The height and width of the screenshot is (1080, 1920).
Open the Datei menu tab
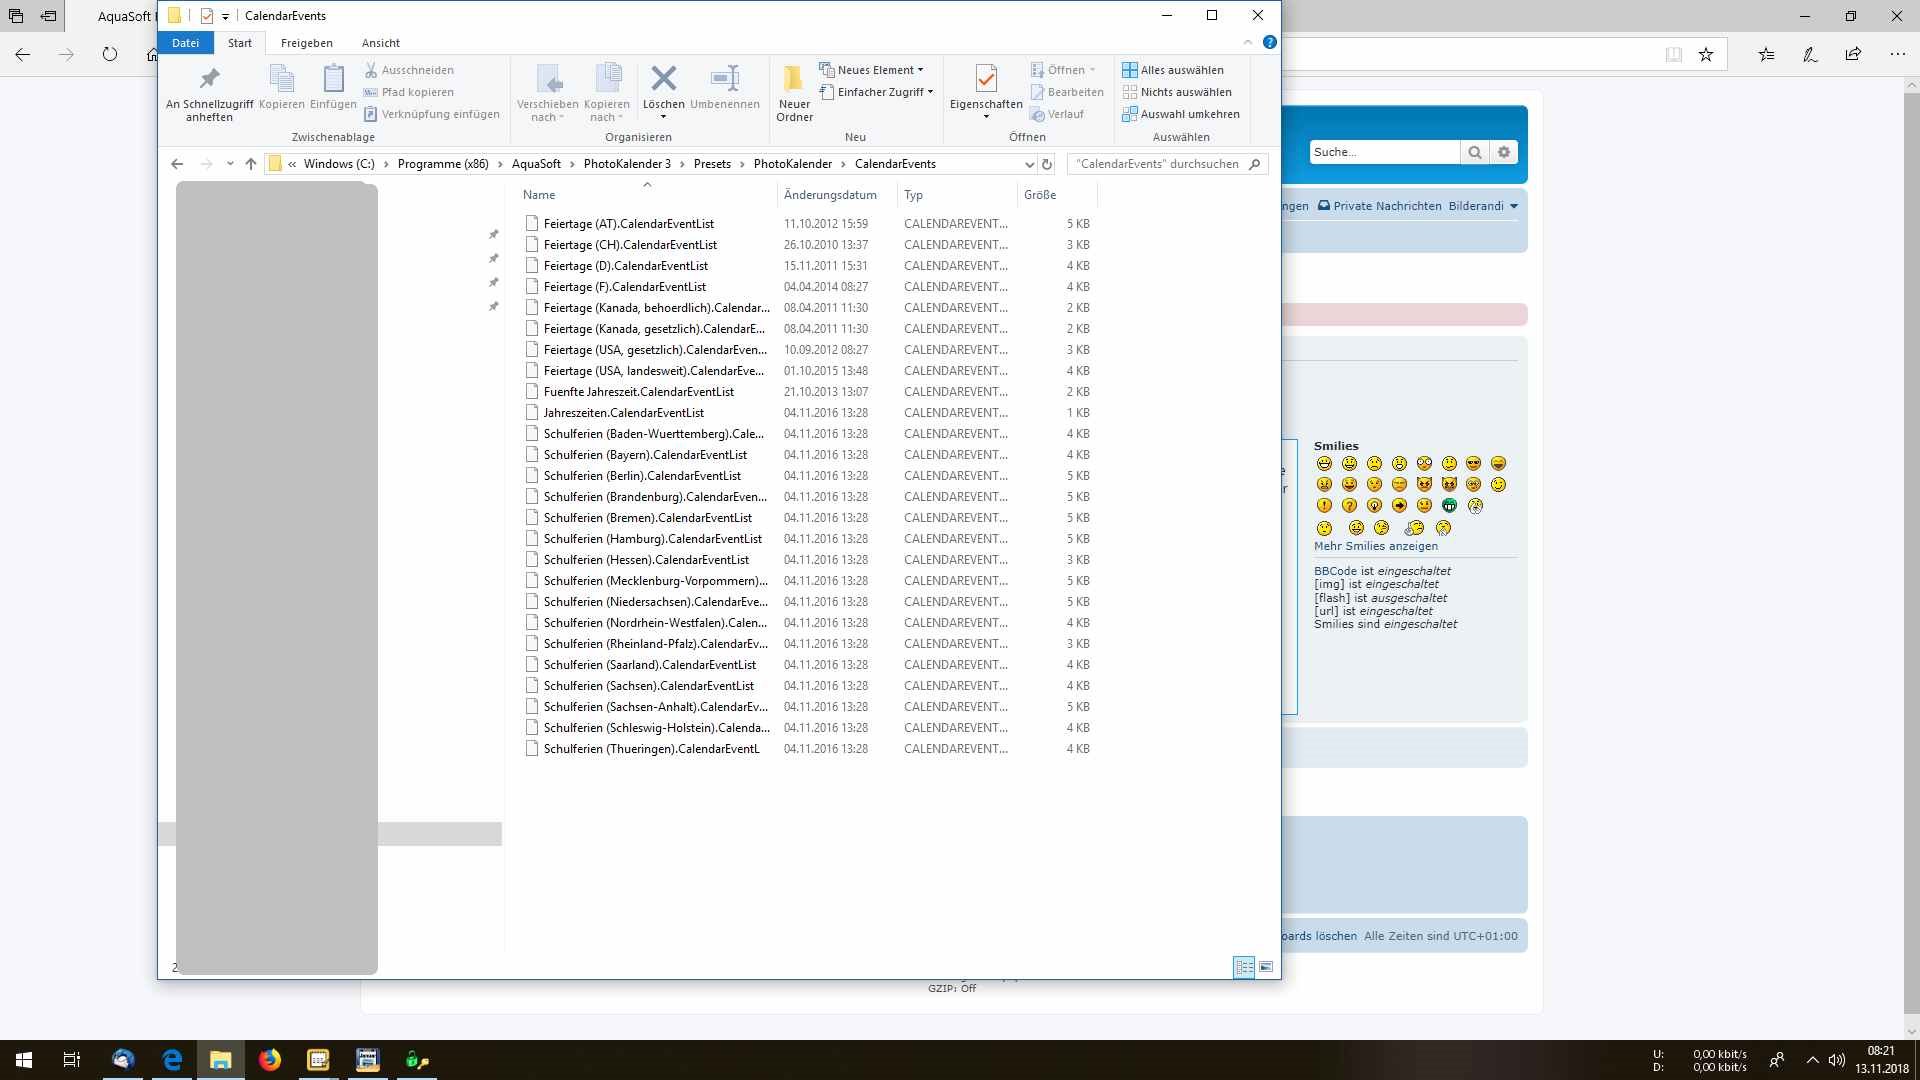(185, 43)
